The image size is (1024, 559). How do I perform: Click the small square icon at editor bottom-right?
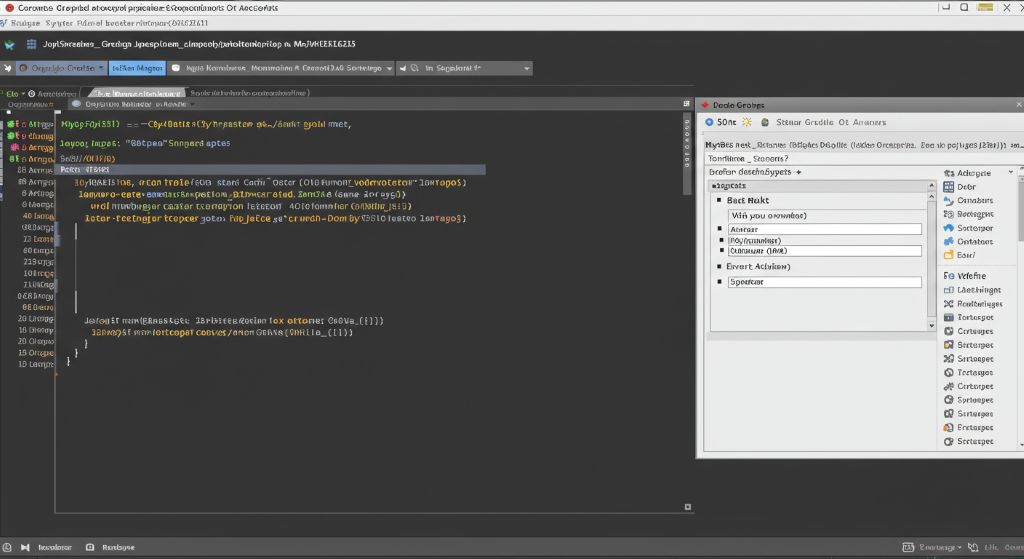click(688, 507)
